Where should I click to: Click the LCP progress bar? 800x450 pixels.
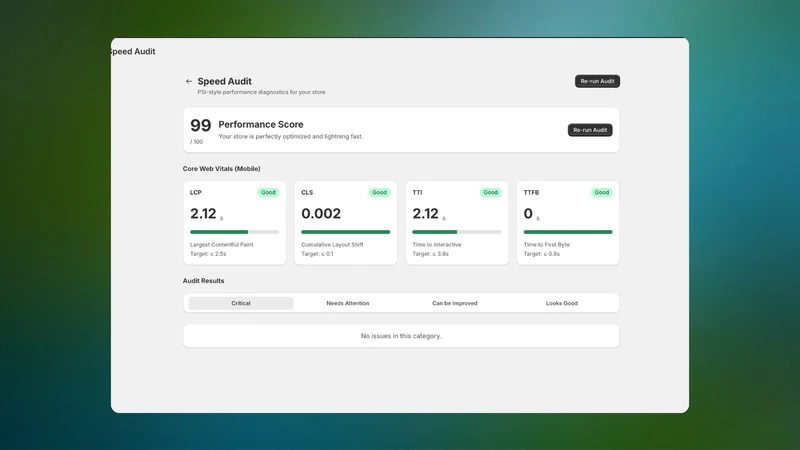[234, 232]
